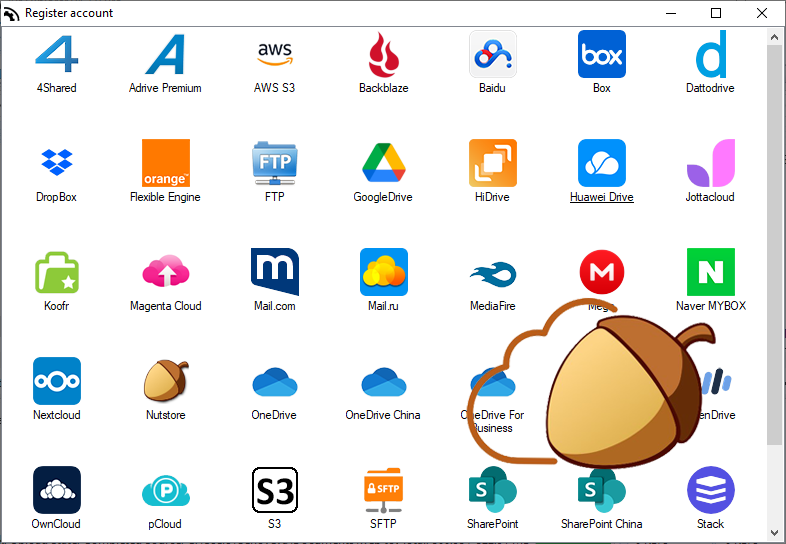Click the scrollbar down arrow

(774, 533)
